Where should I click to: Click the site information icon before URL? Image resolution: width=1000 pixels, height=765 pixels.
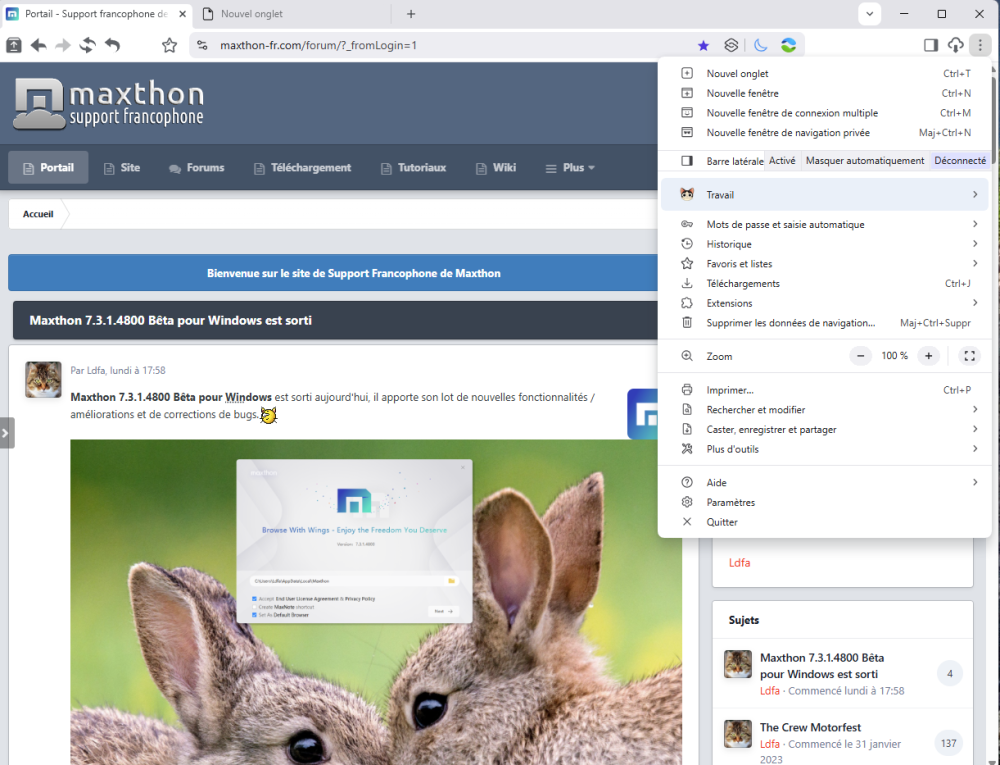pyautogui.click(x=202, y=45)
